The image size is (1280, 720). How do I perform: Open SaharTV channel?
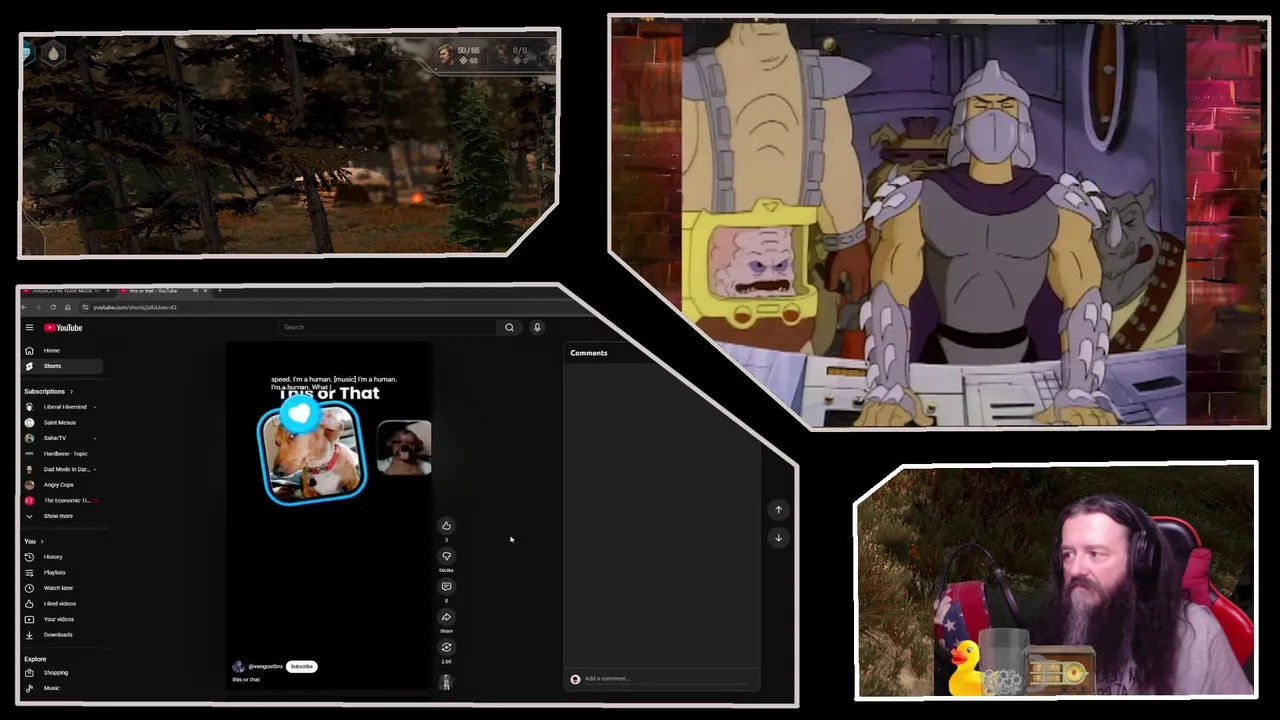click(x=62, y=438)
